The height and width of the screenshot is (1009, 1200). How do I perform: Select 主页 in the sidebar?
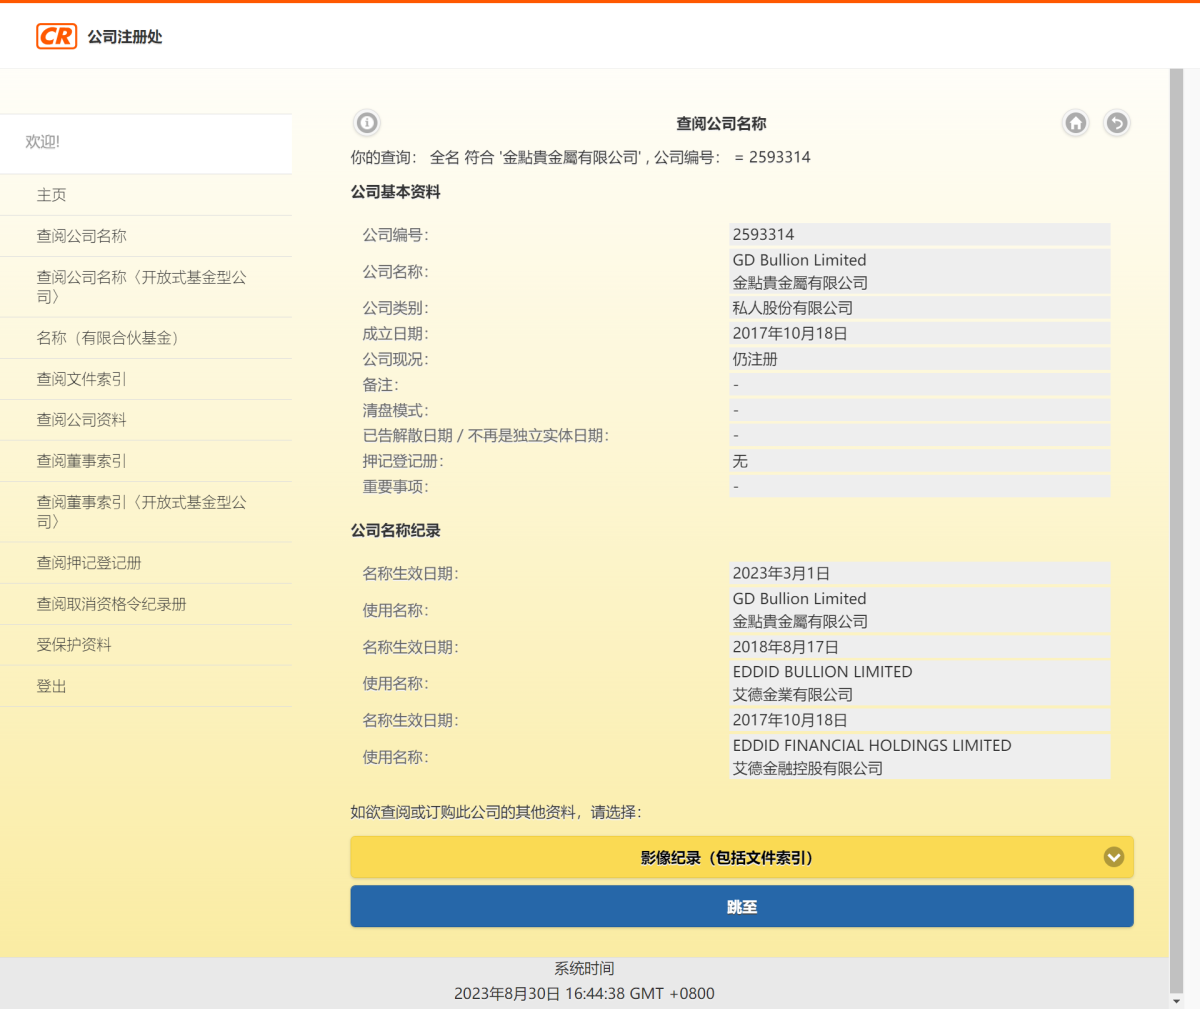[51, 195]
